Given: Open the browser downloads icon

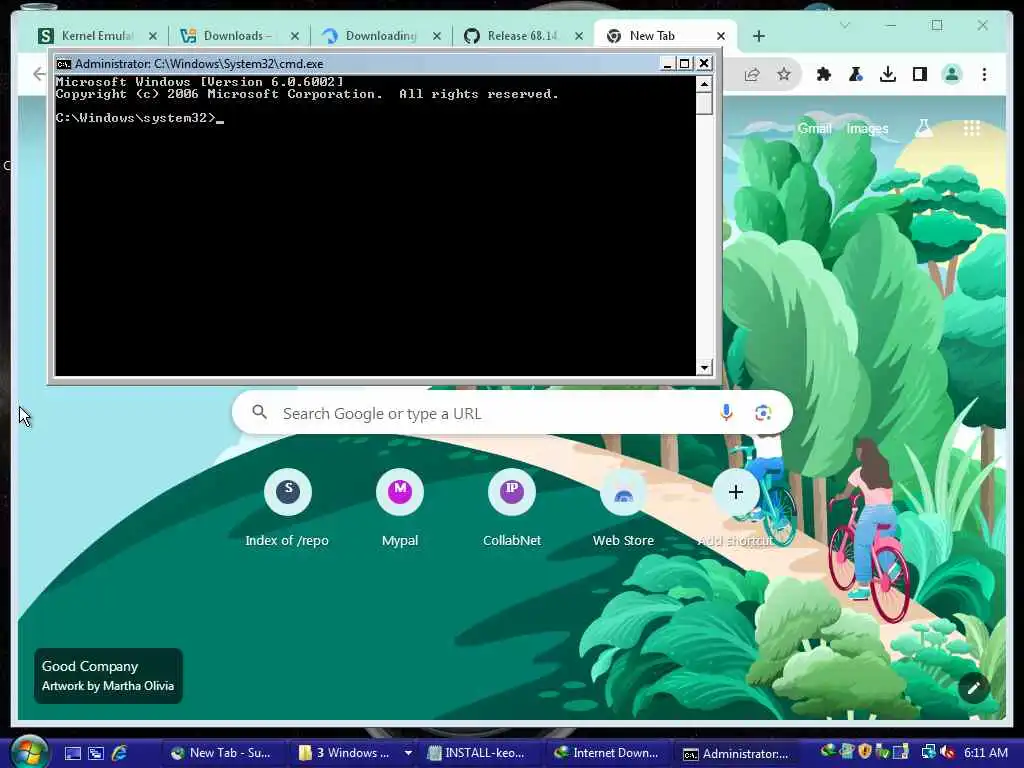Looking at the screenshot, I should point(888,74).
